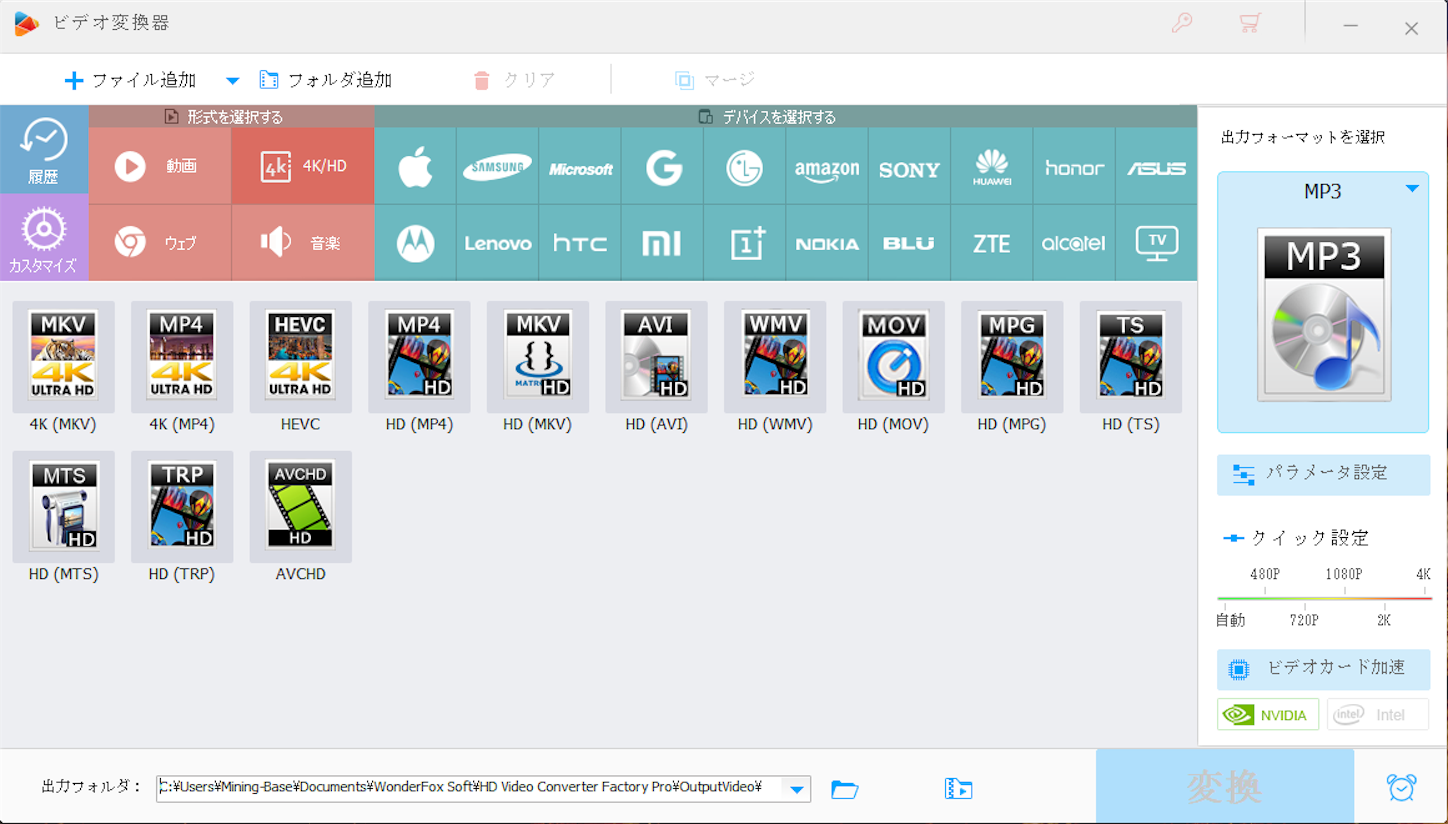This screenshot has width=1448, height=824.
Task: Open NVIDIA video card acceleration option
Action: coord(1267,714)
